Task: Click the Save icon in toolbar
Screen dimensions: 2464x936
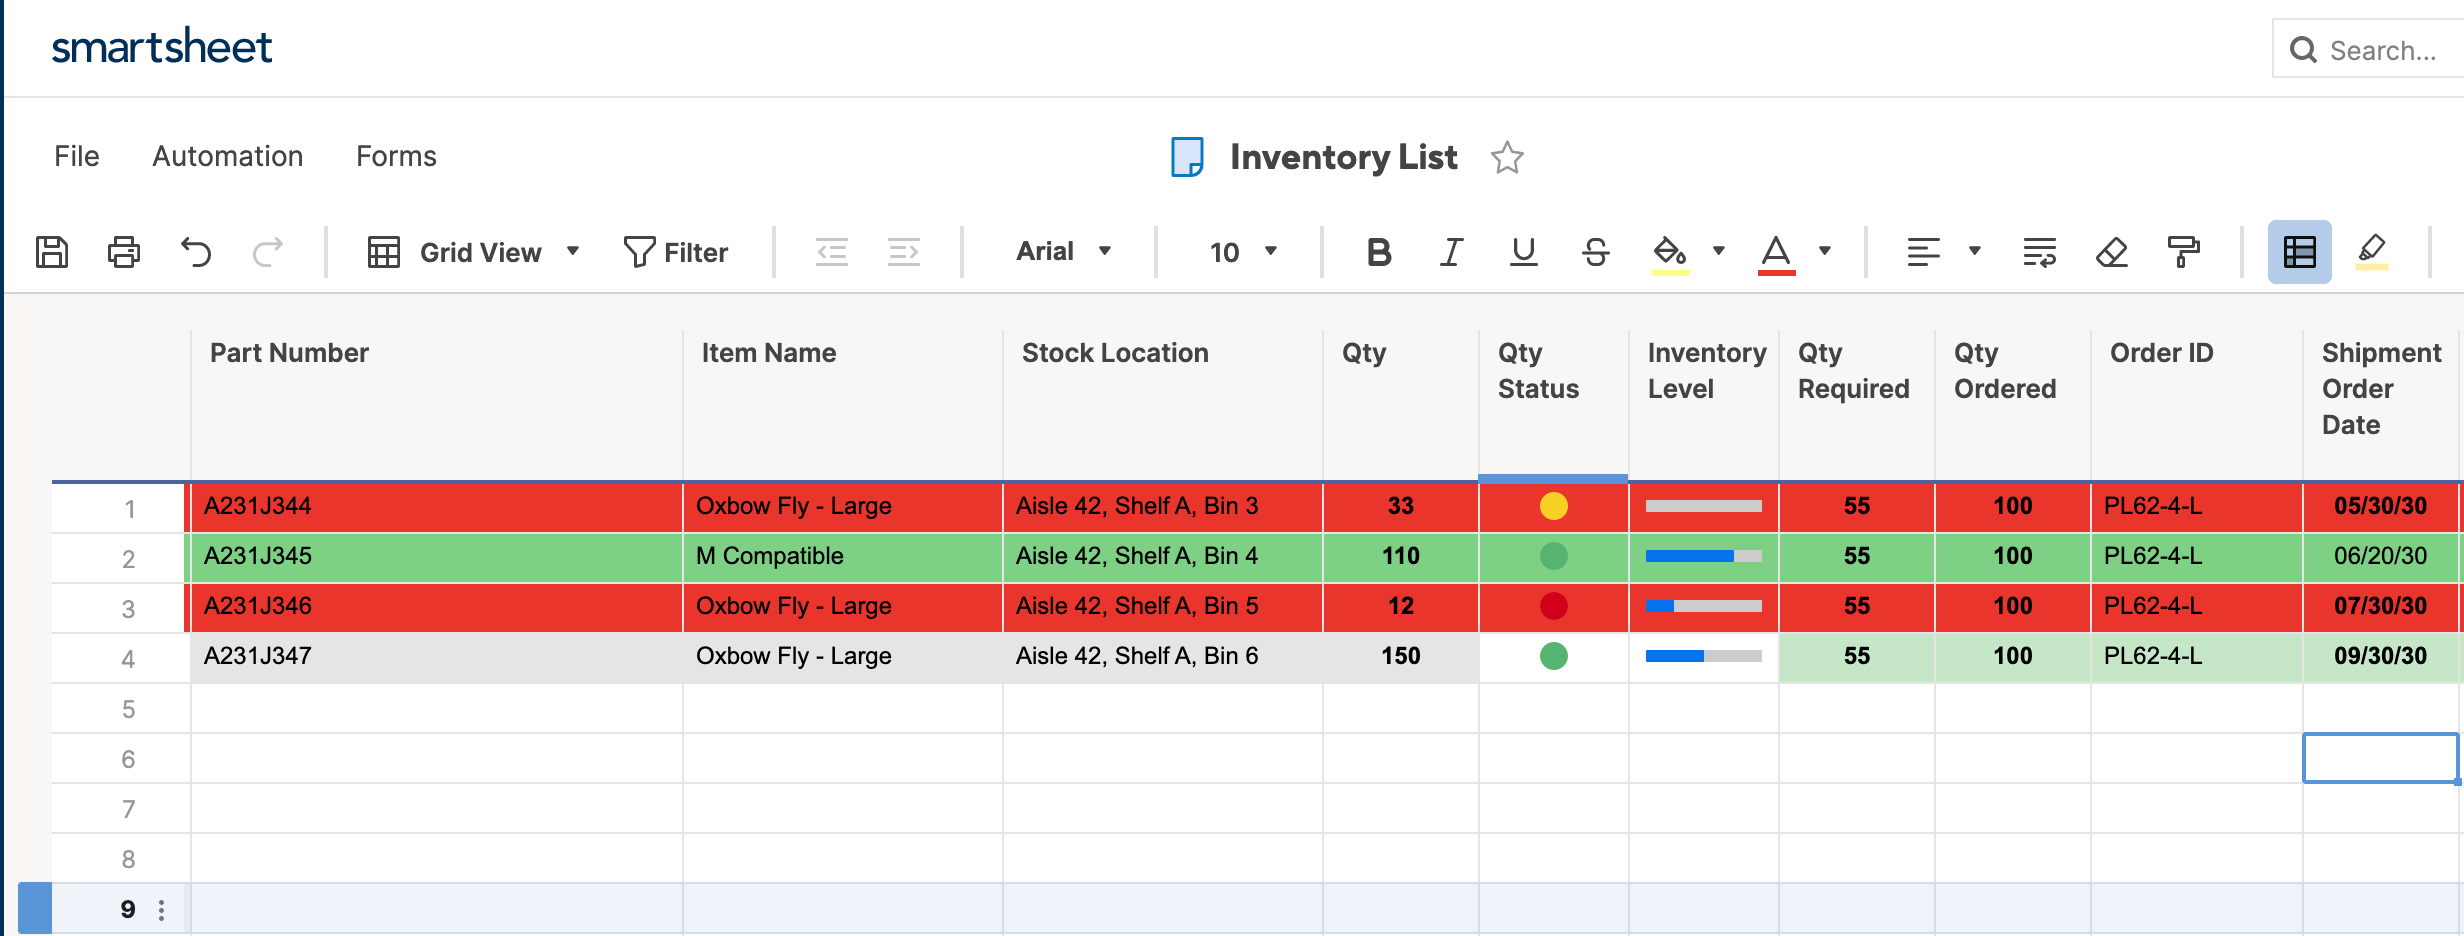Action: click(x=52, y=252)
